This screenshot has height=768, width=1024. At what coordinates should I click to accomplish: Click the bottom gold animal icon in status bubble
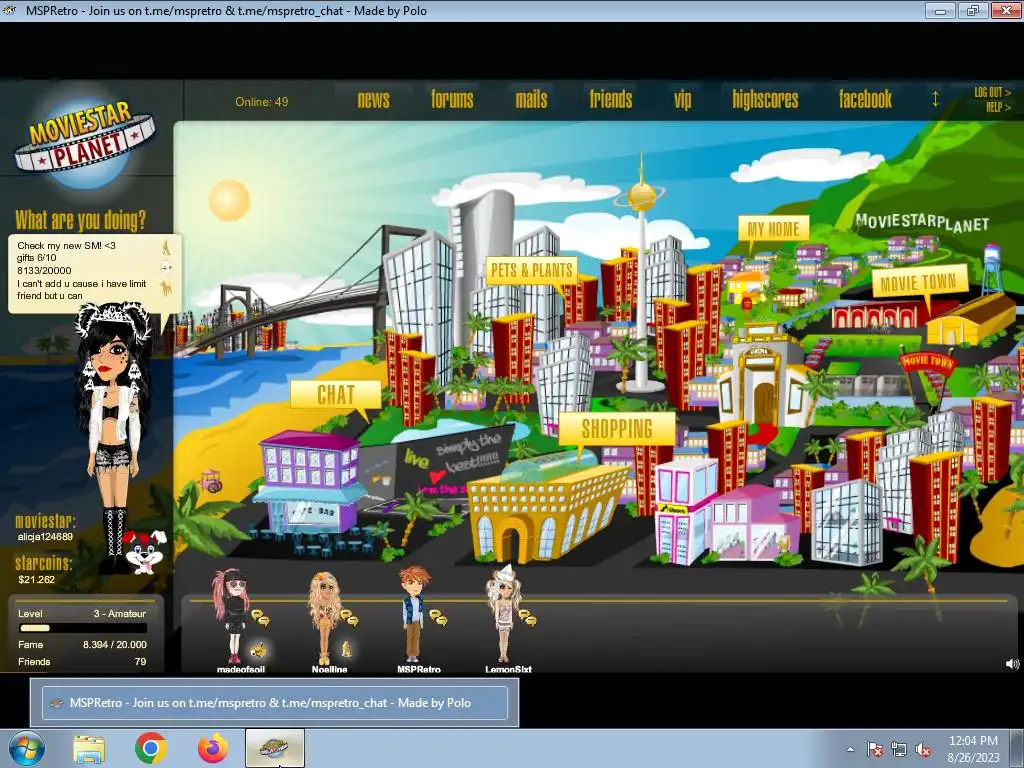(166, 288)
